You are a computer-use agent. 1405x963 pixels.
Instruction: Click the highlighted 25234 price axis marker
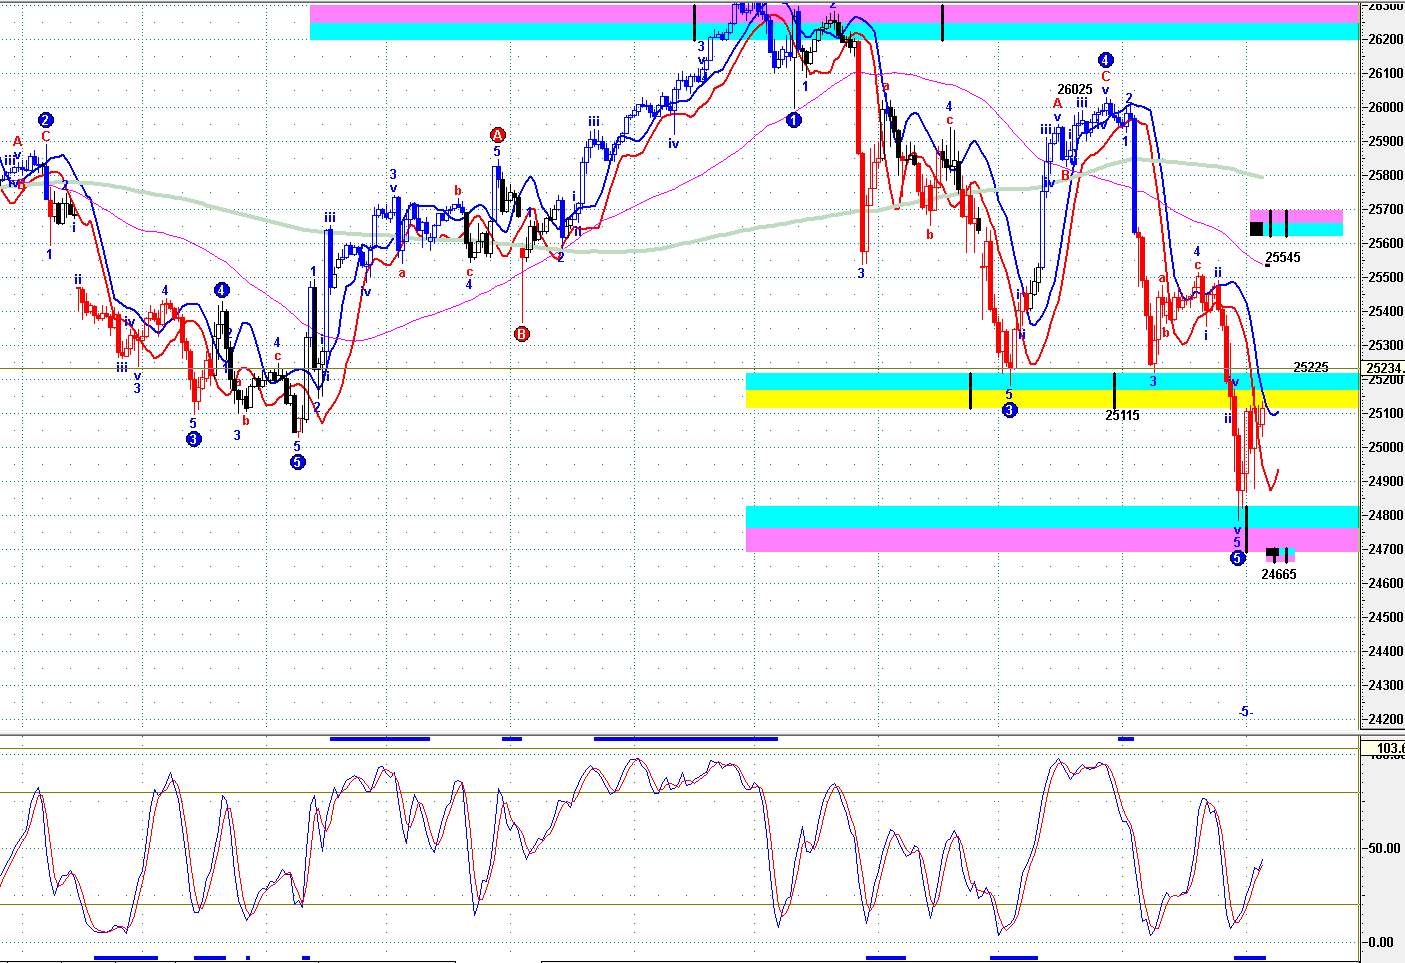1385,368
